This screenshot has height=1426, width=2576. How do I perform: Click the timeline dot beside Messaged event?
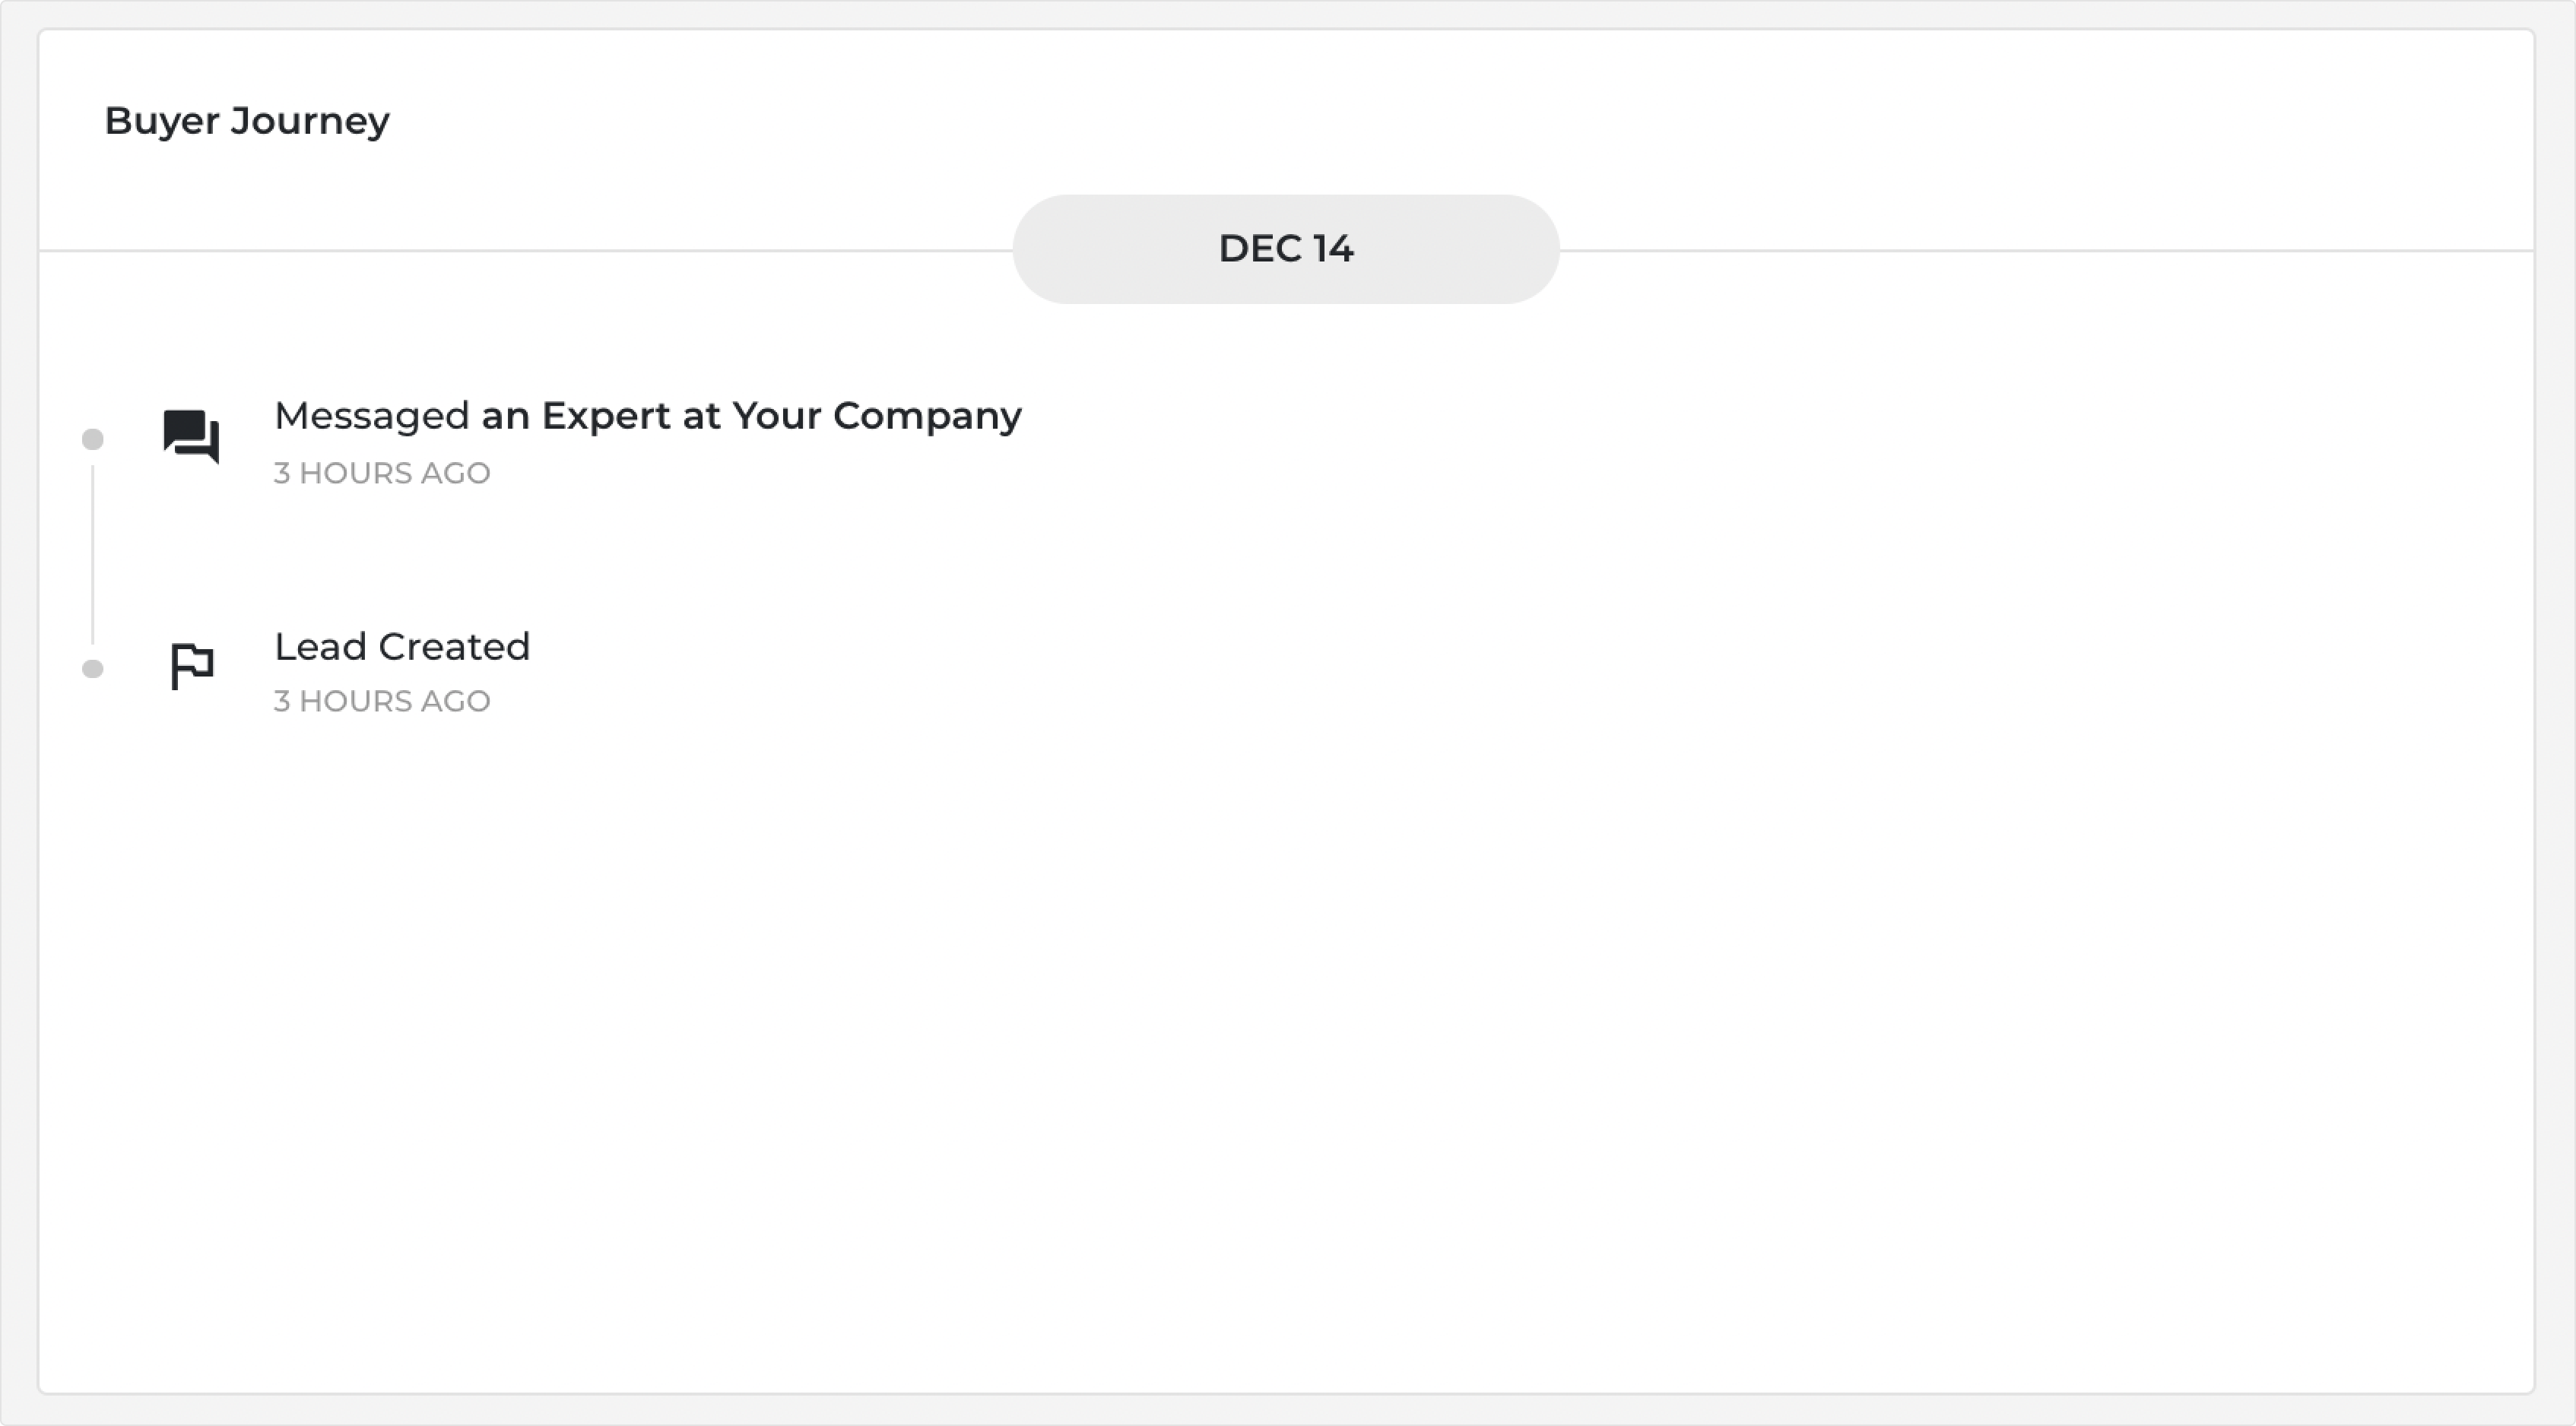(93, 439)
